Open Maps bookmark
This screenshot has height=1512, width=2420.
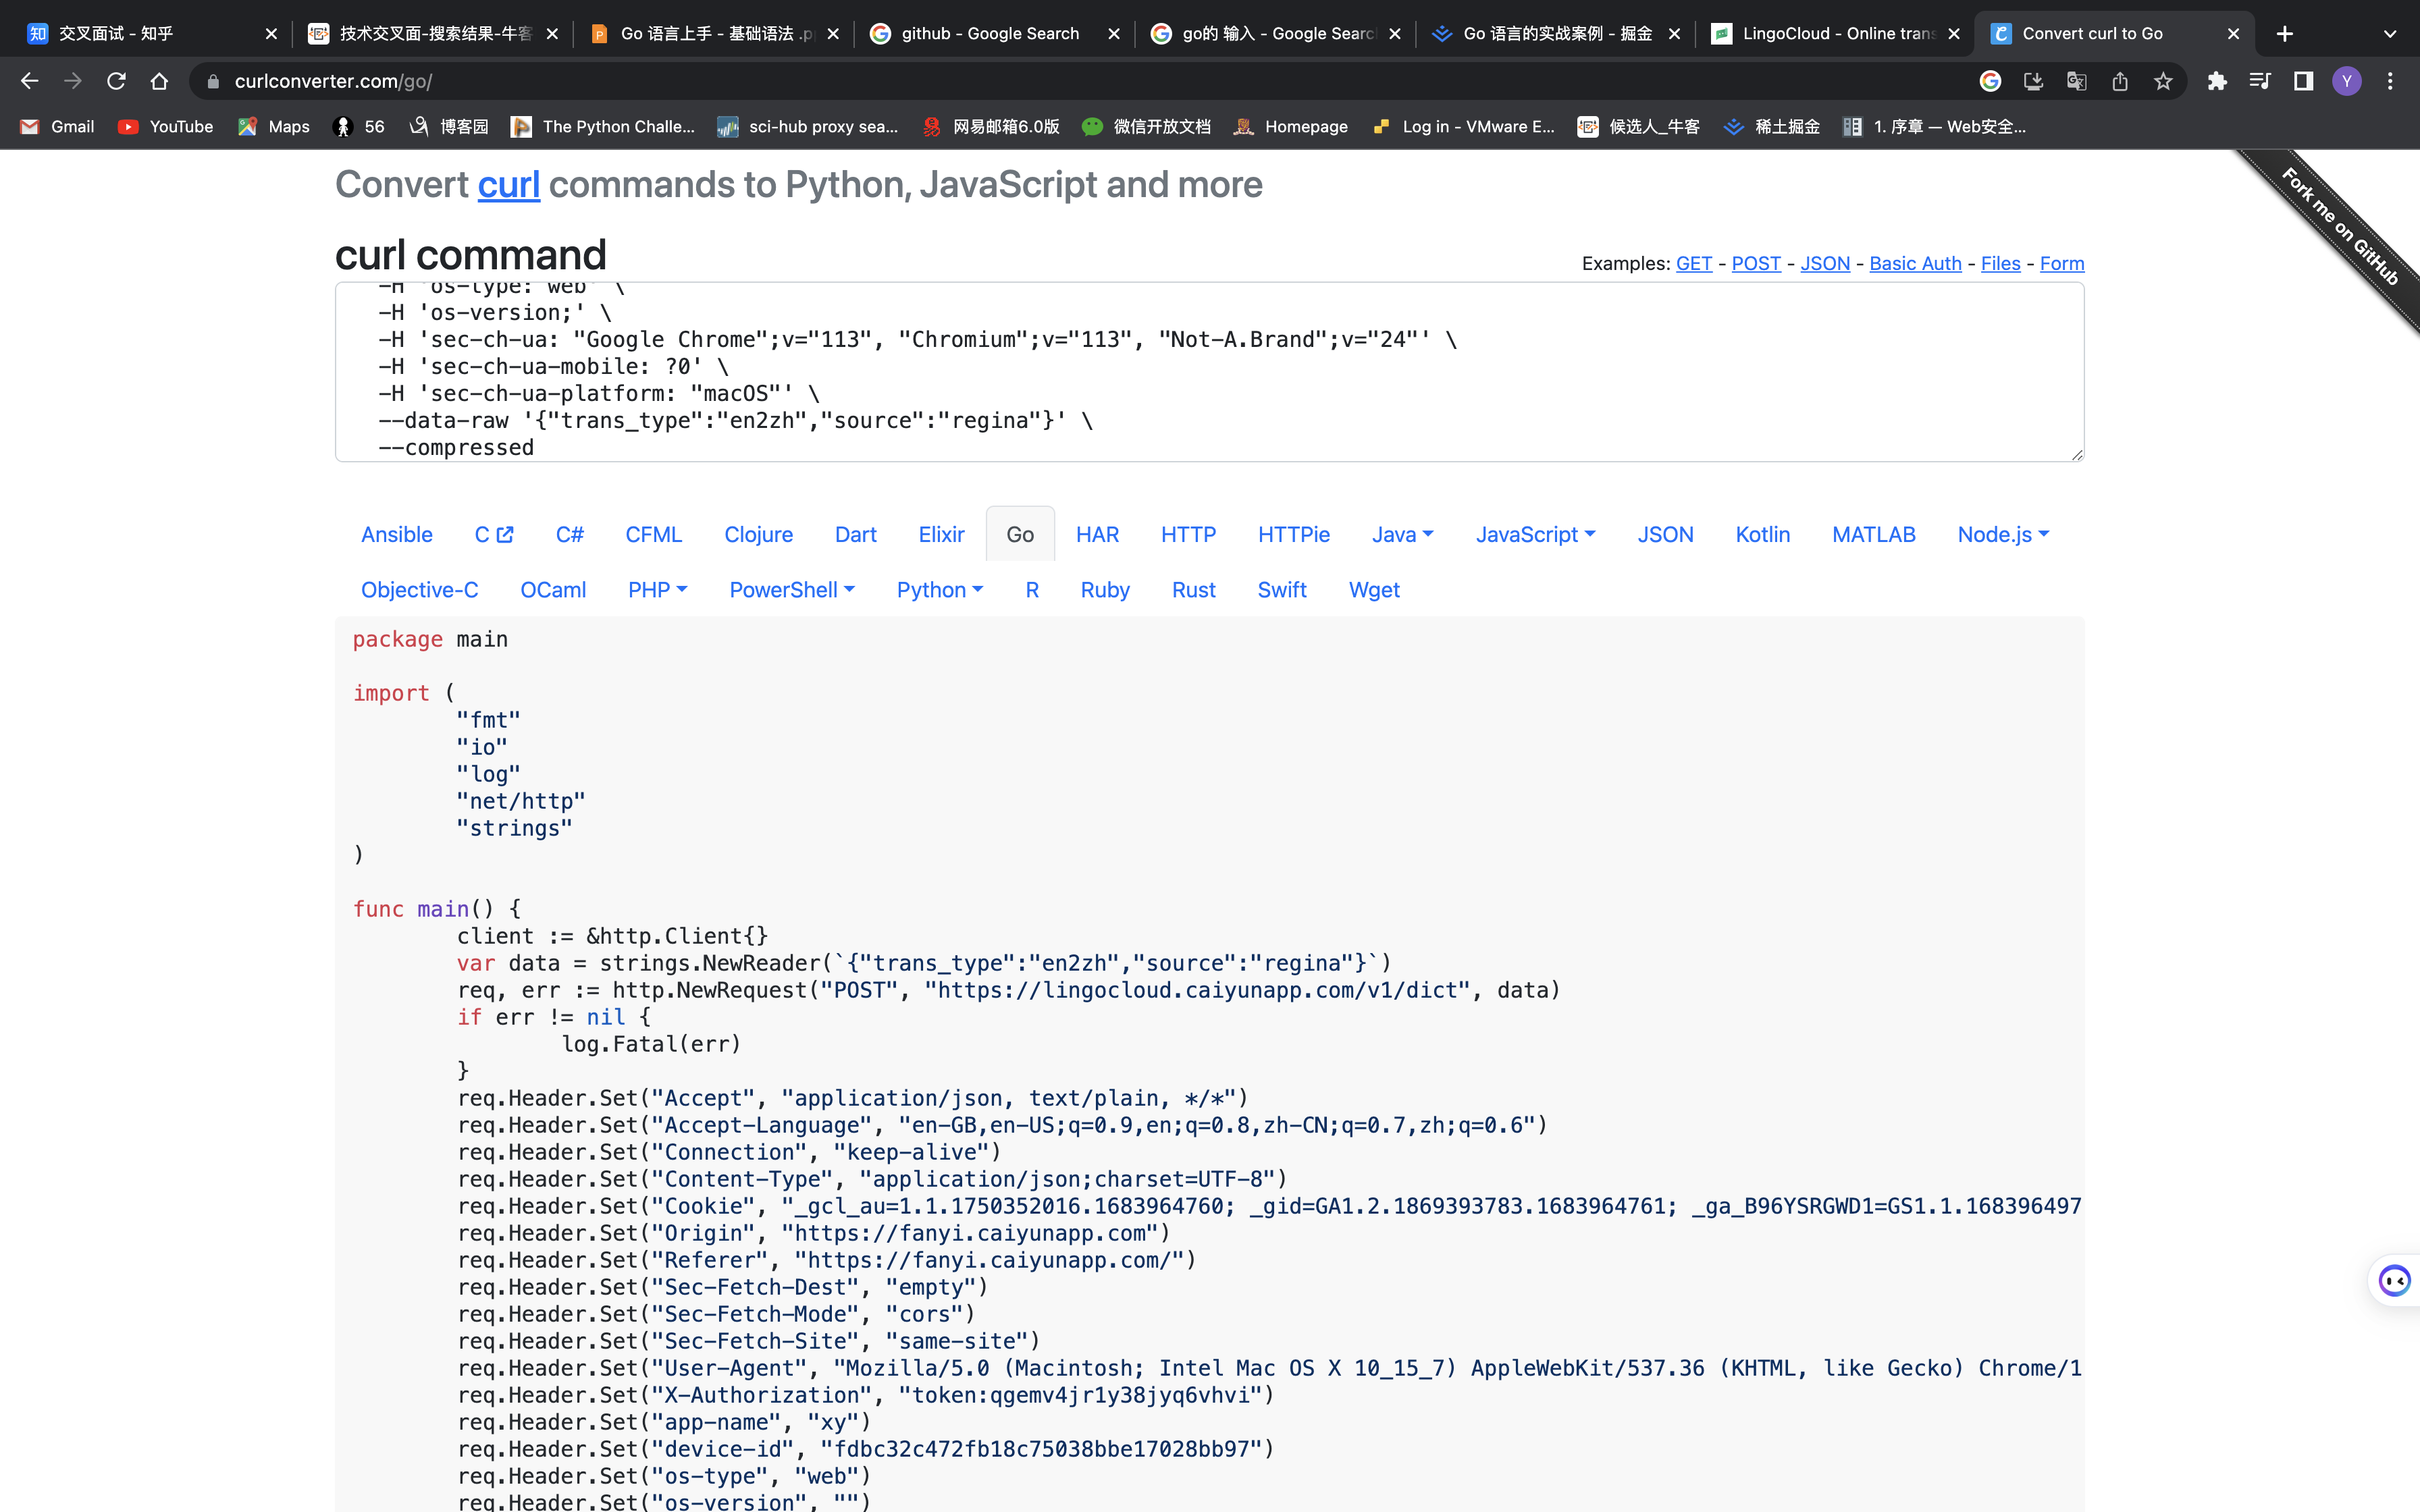275,127
